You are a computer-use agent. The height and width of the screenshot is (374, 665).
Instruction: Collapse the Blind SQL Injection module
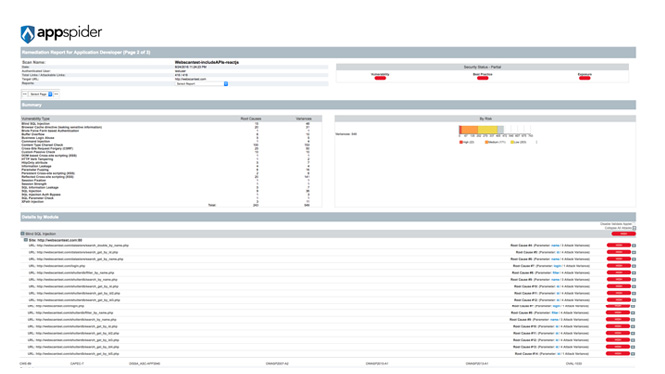22,234
